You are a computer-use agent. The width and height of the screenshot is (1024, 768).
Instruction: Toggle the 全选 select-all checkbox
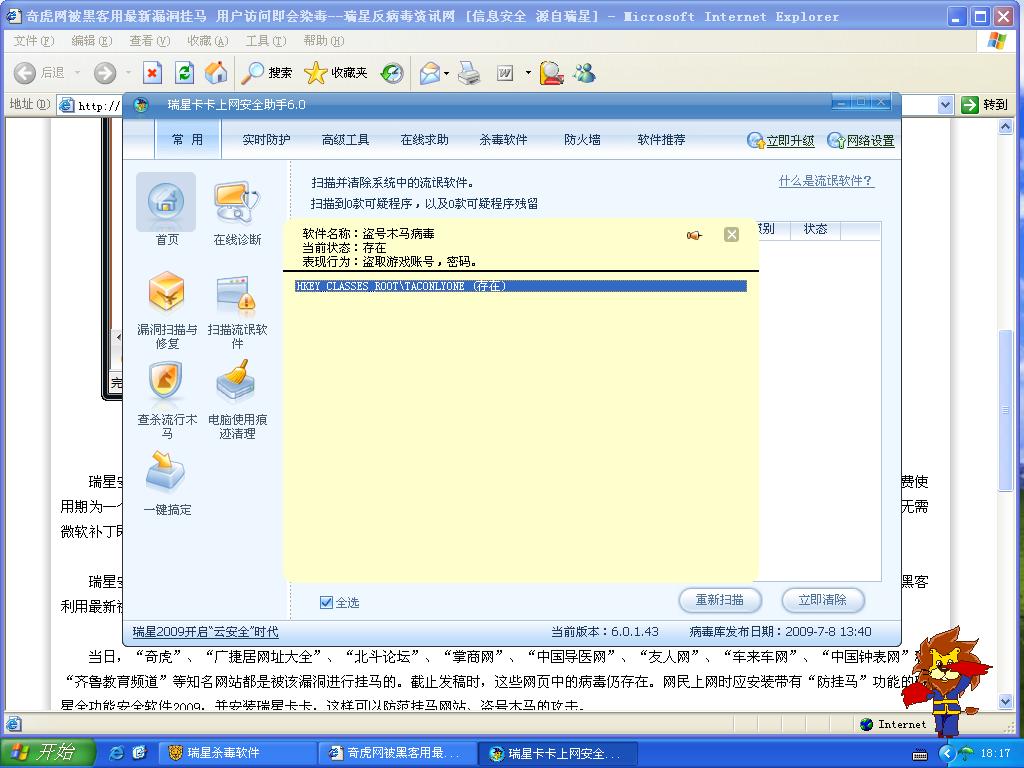[327, 602]
